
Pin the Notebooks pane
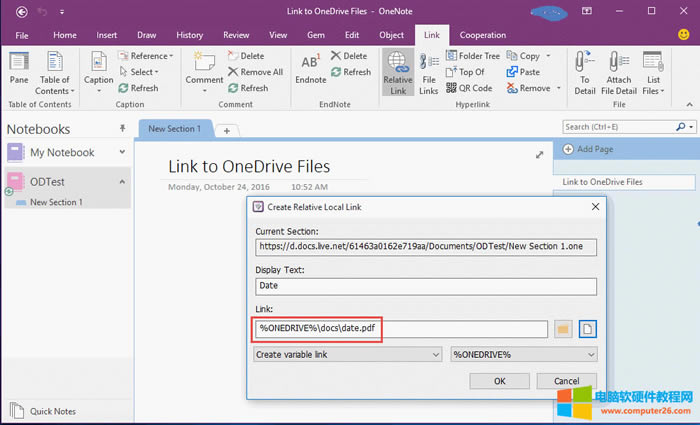pyautogui.click(x=123, y=129)
